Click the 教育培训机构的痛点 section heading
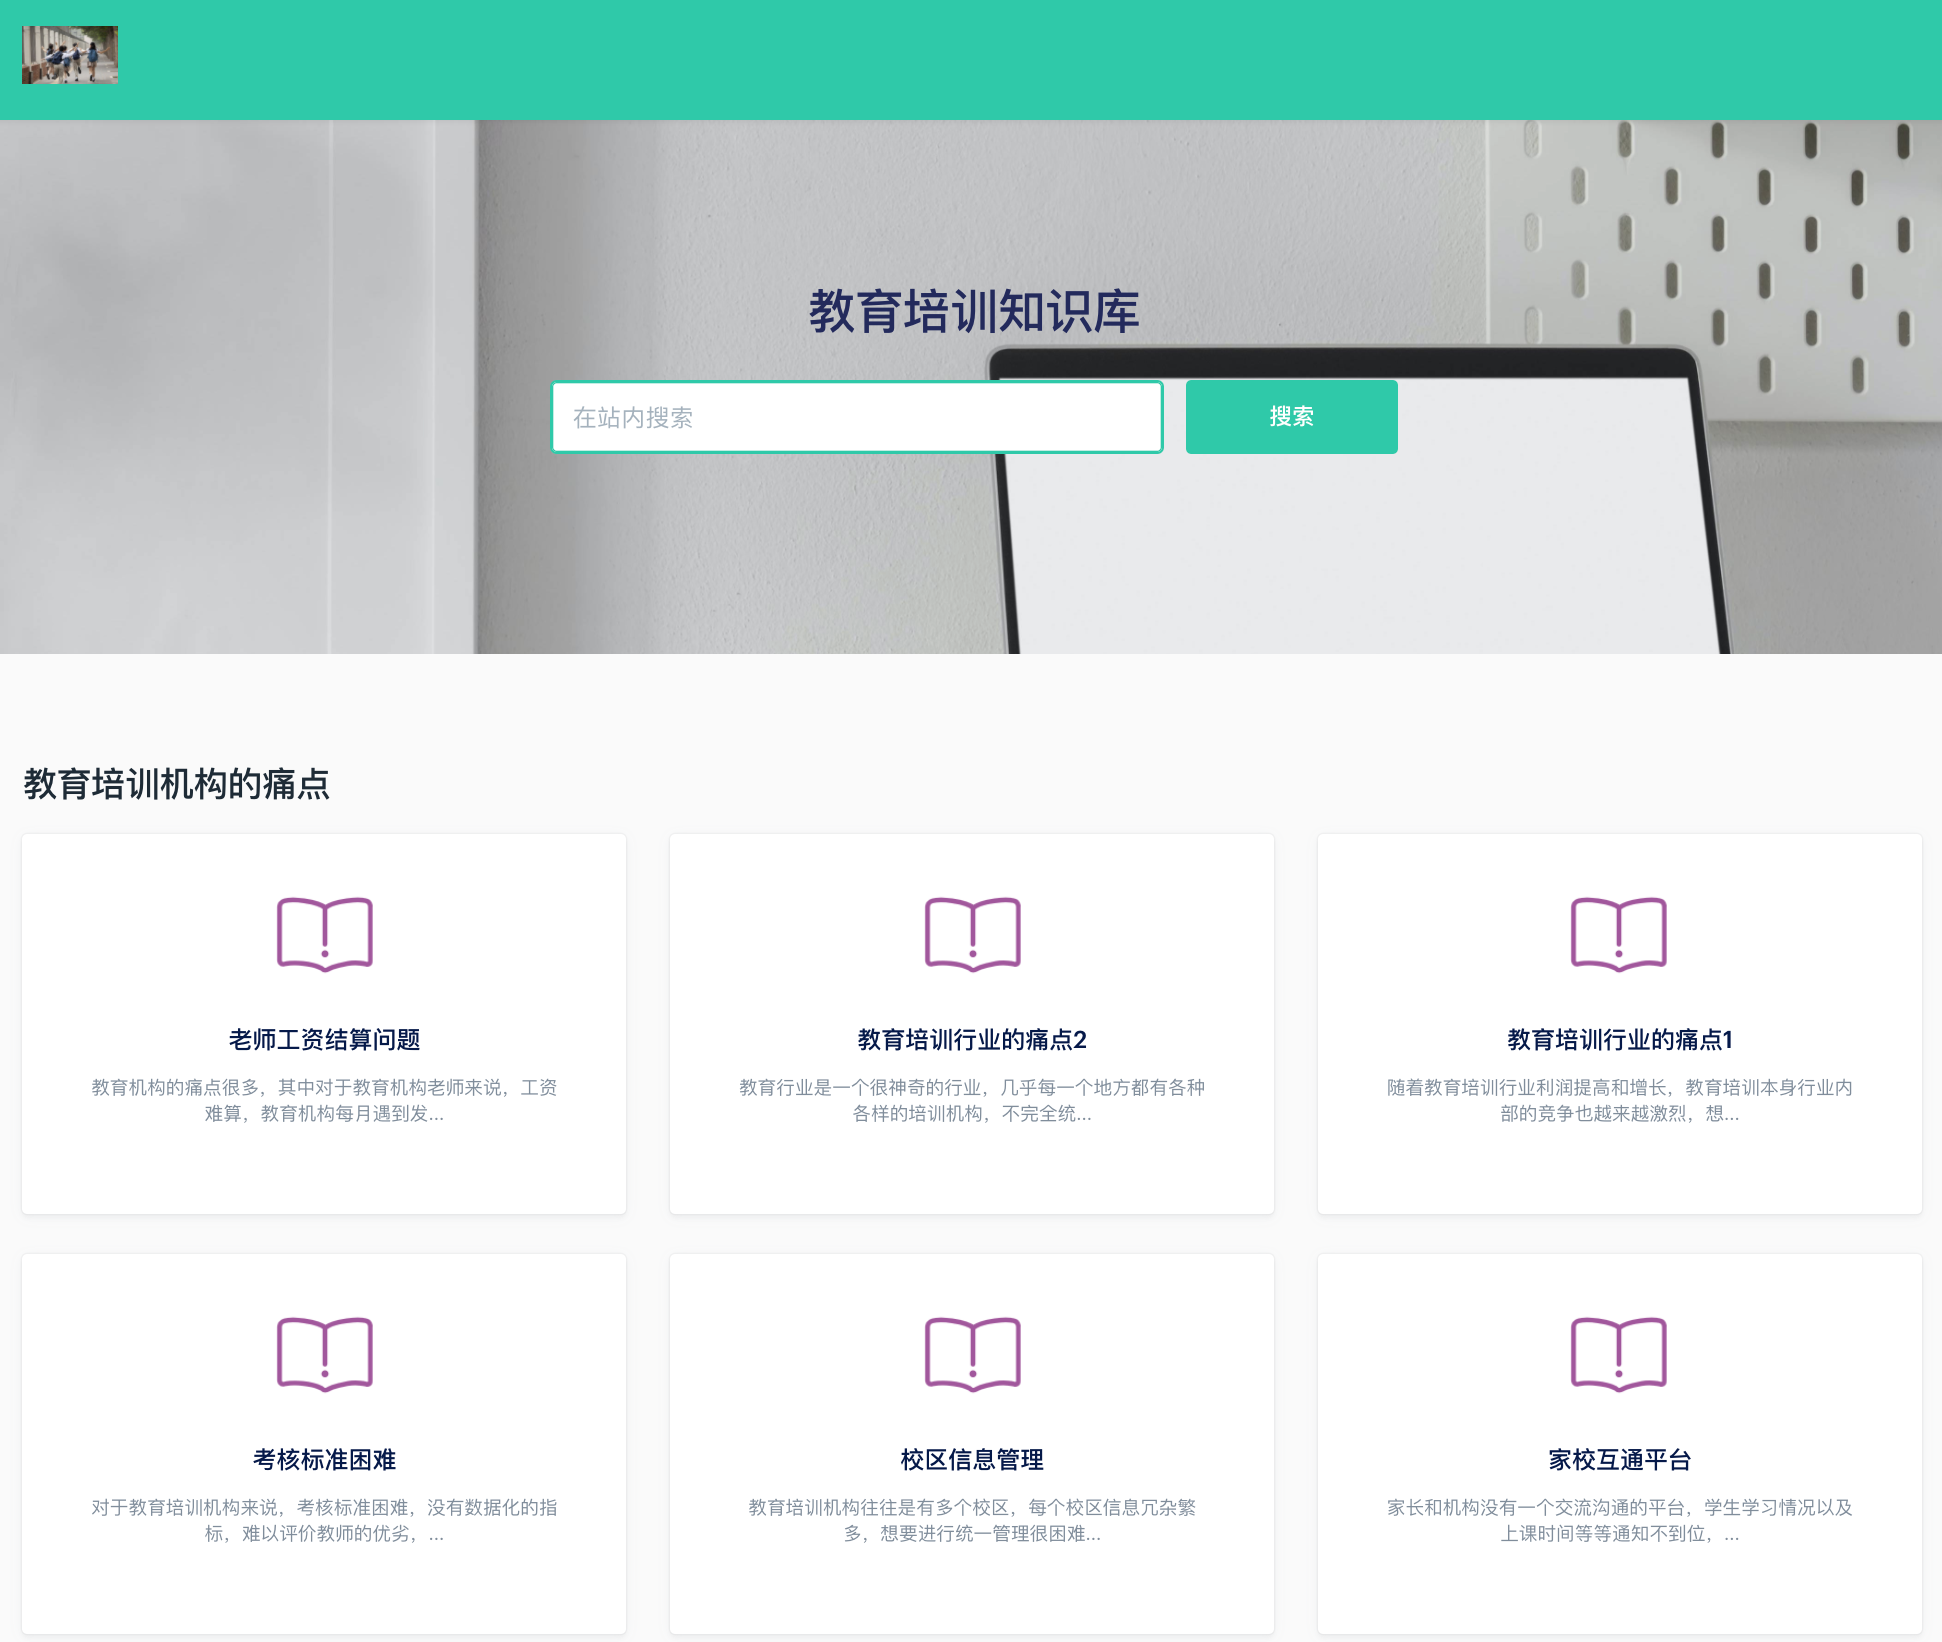 tap(177, 784)
